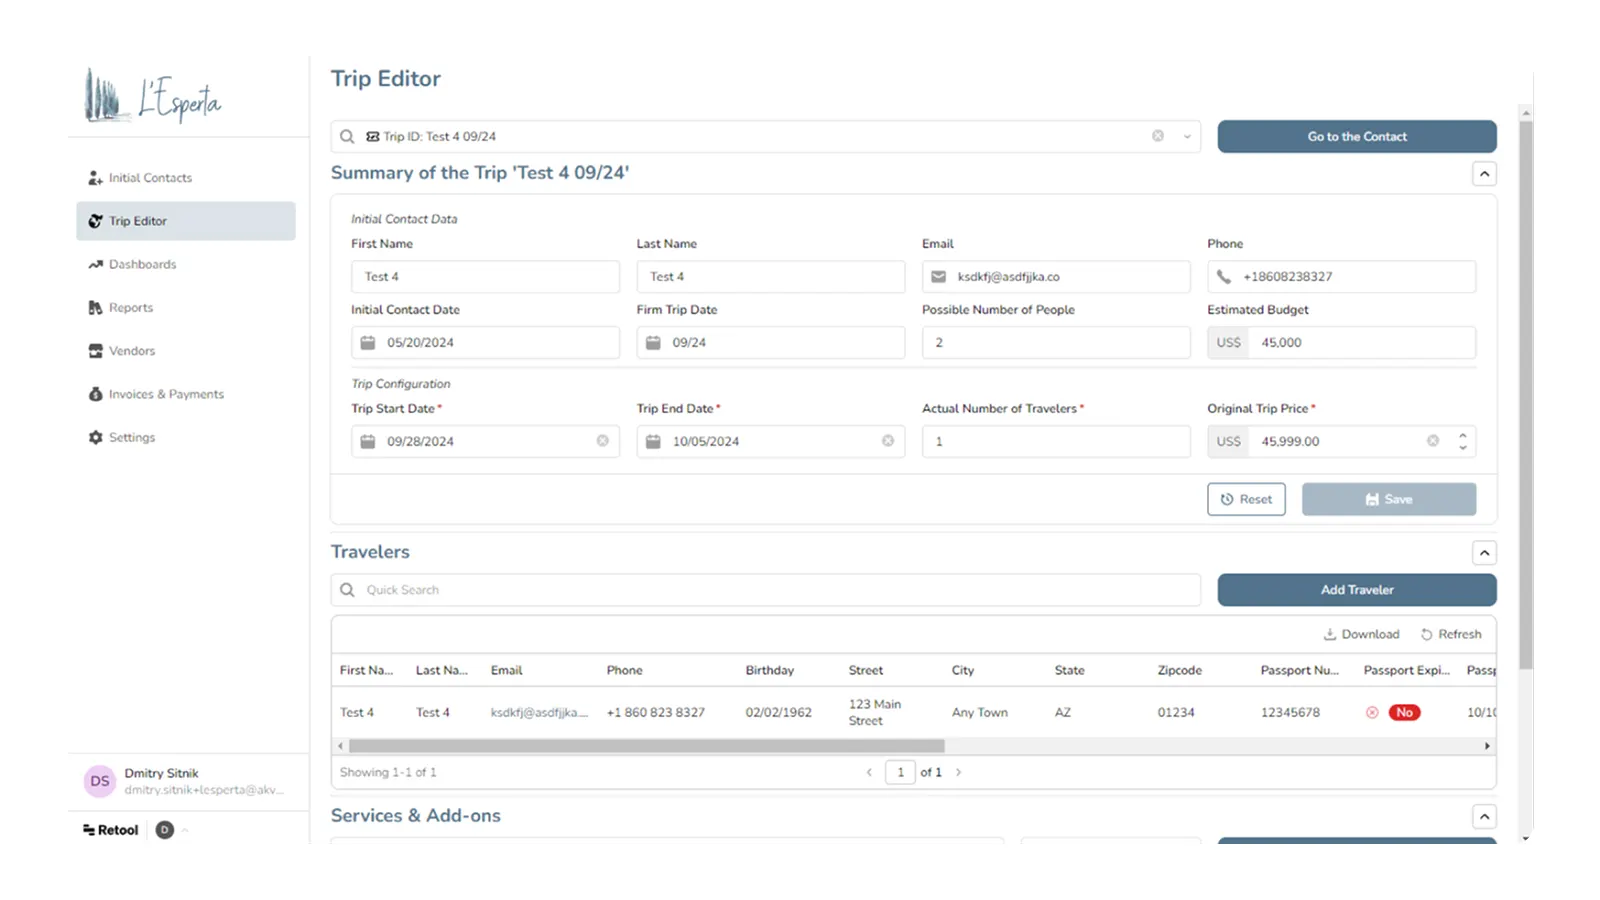This screenshot has height=900, width=1600.
Task: Increase Original Trip Price using the stepper
Action: tap(1463, 435)
